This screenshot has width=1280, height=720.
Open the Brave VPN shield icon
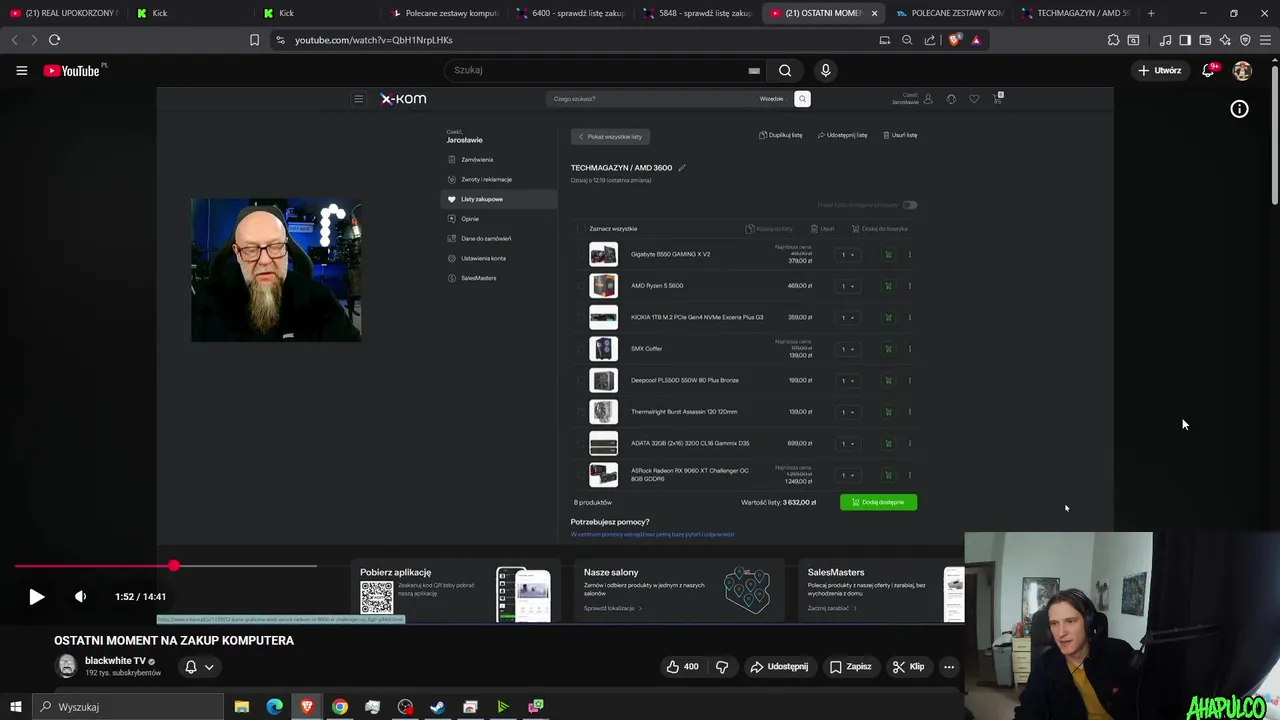point(1245,40)
